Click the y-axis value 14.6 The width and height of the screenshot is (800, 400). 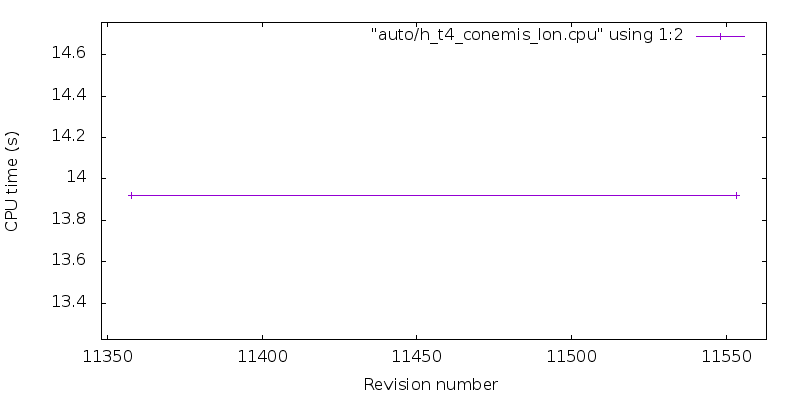coord(68,54)
